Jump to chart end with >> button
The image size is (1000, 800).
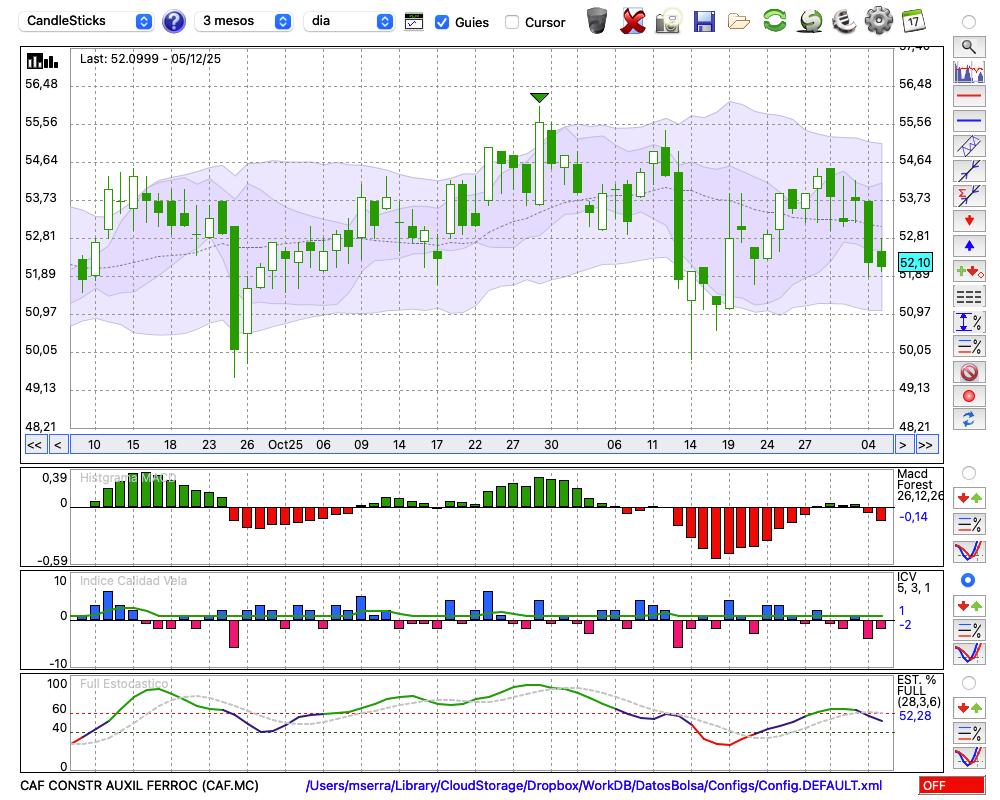[927, 445]
